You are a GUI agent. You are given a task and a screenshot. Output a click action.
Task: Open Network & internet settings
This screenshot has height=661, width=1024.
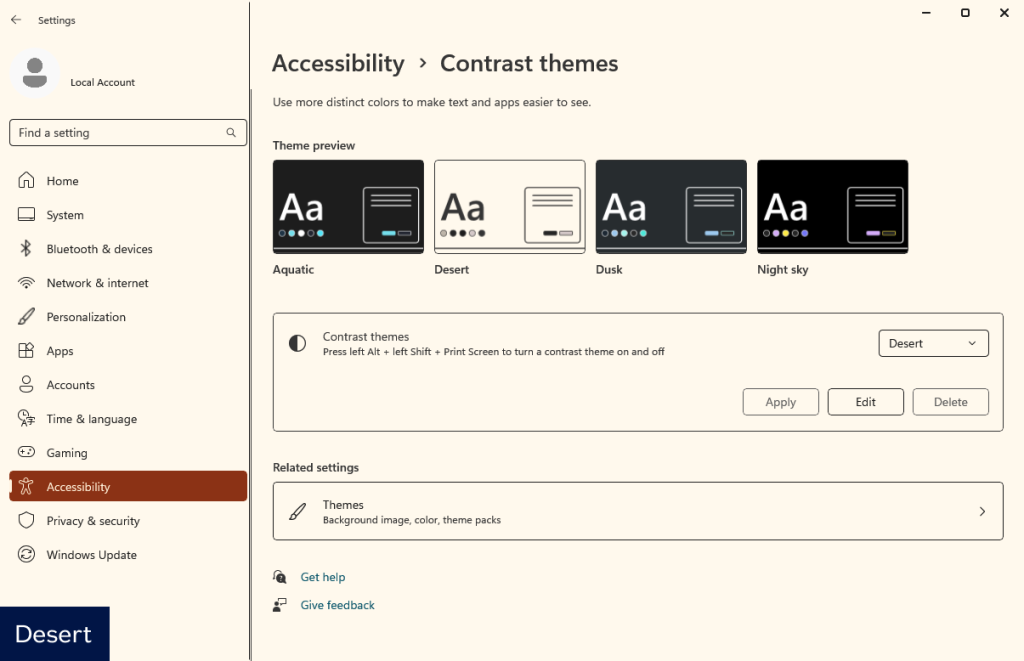(x=98, y=282)
